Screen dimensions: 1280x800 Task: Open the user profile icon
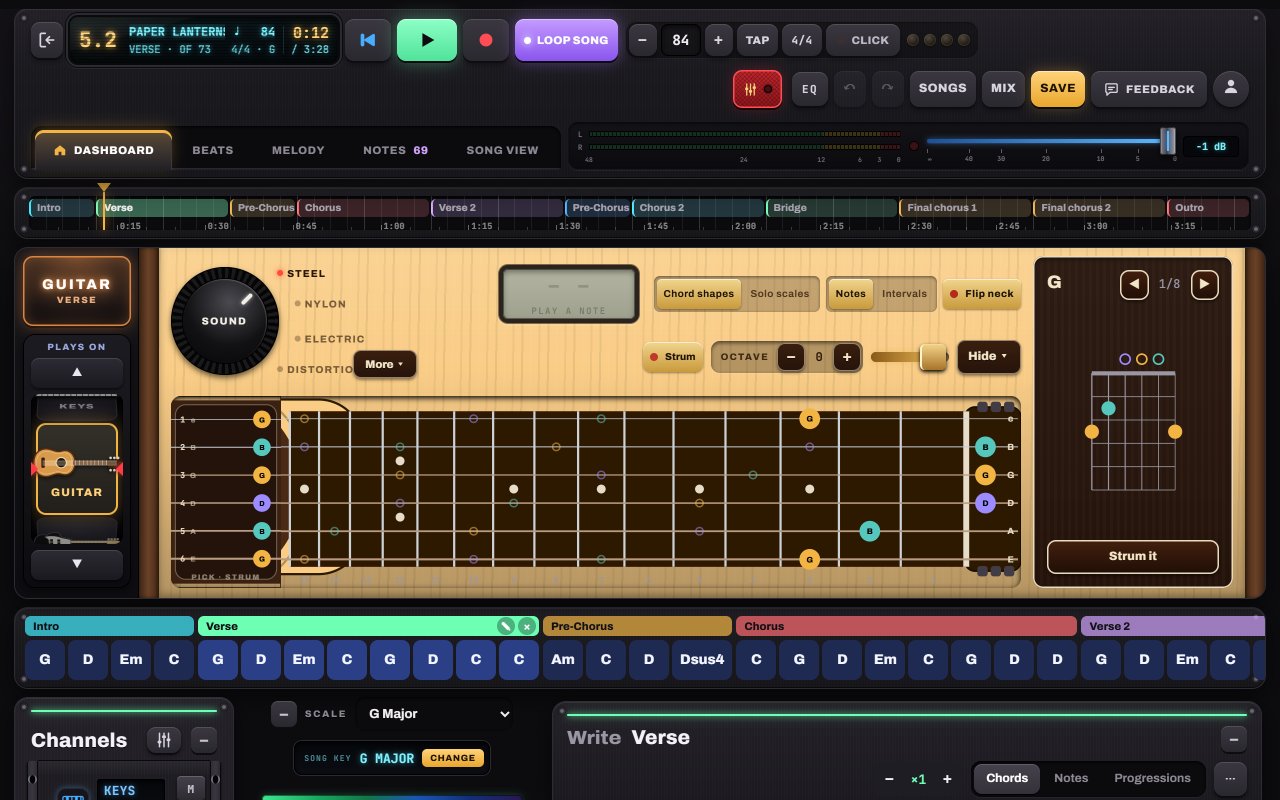[x=1231, y=88]
